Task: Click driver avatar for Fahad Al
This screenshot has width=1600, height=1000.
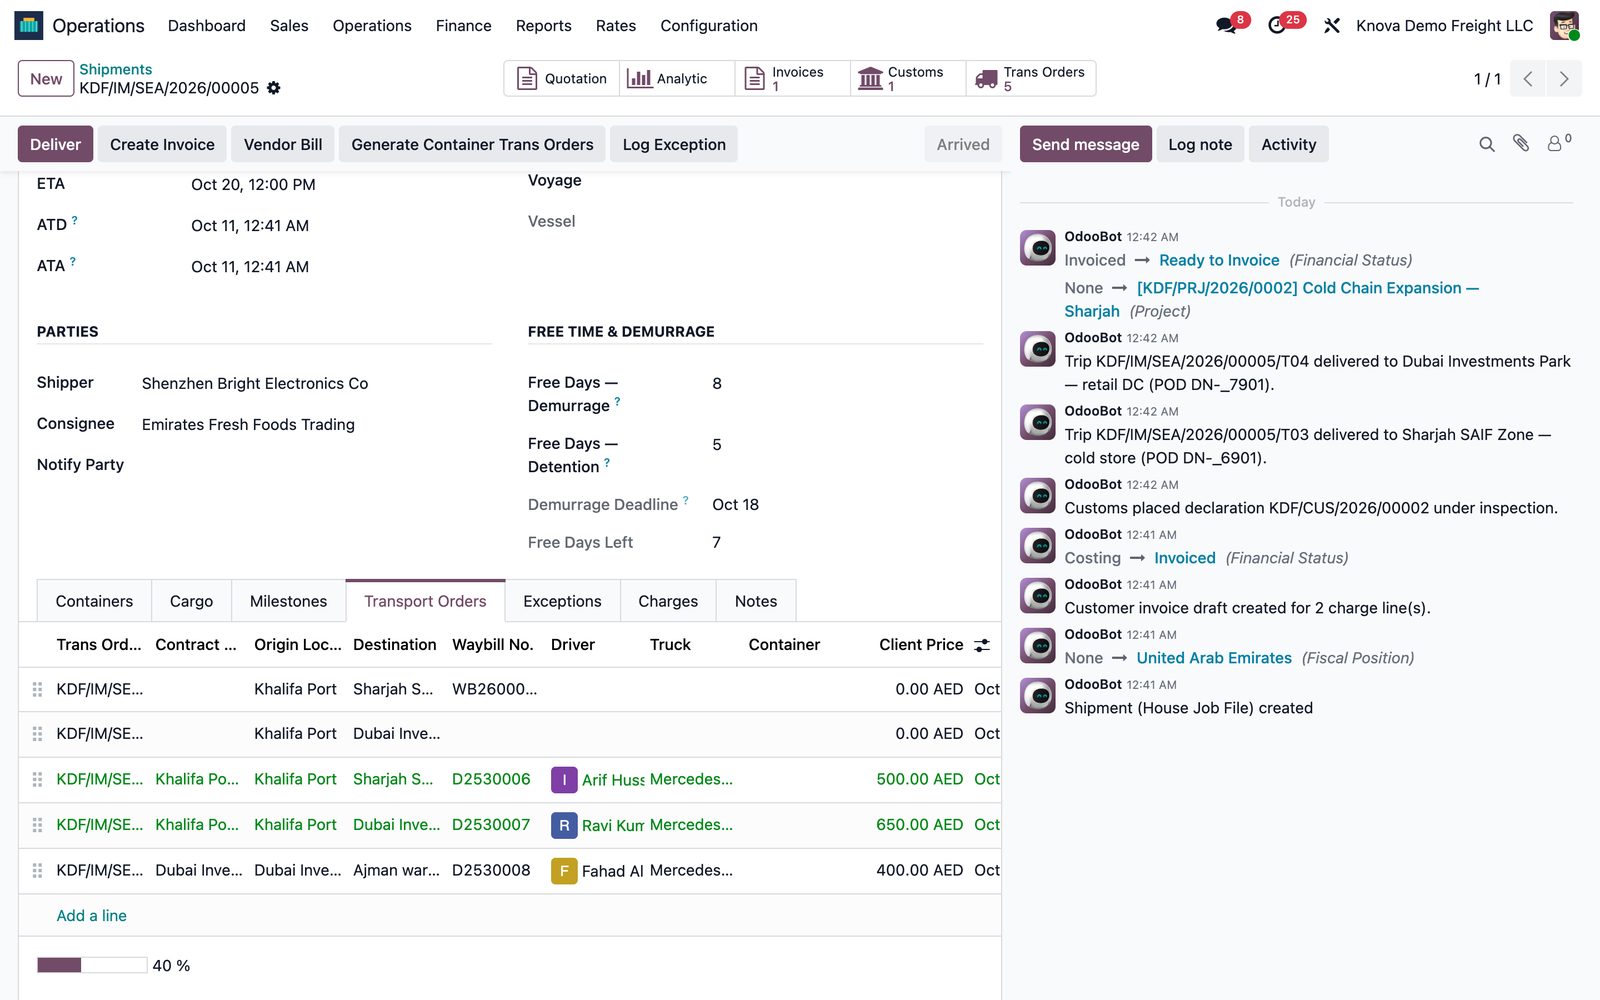Action: coord(564,871)
